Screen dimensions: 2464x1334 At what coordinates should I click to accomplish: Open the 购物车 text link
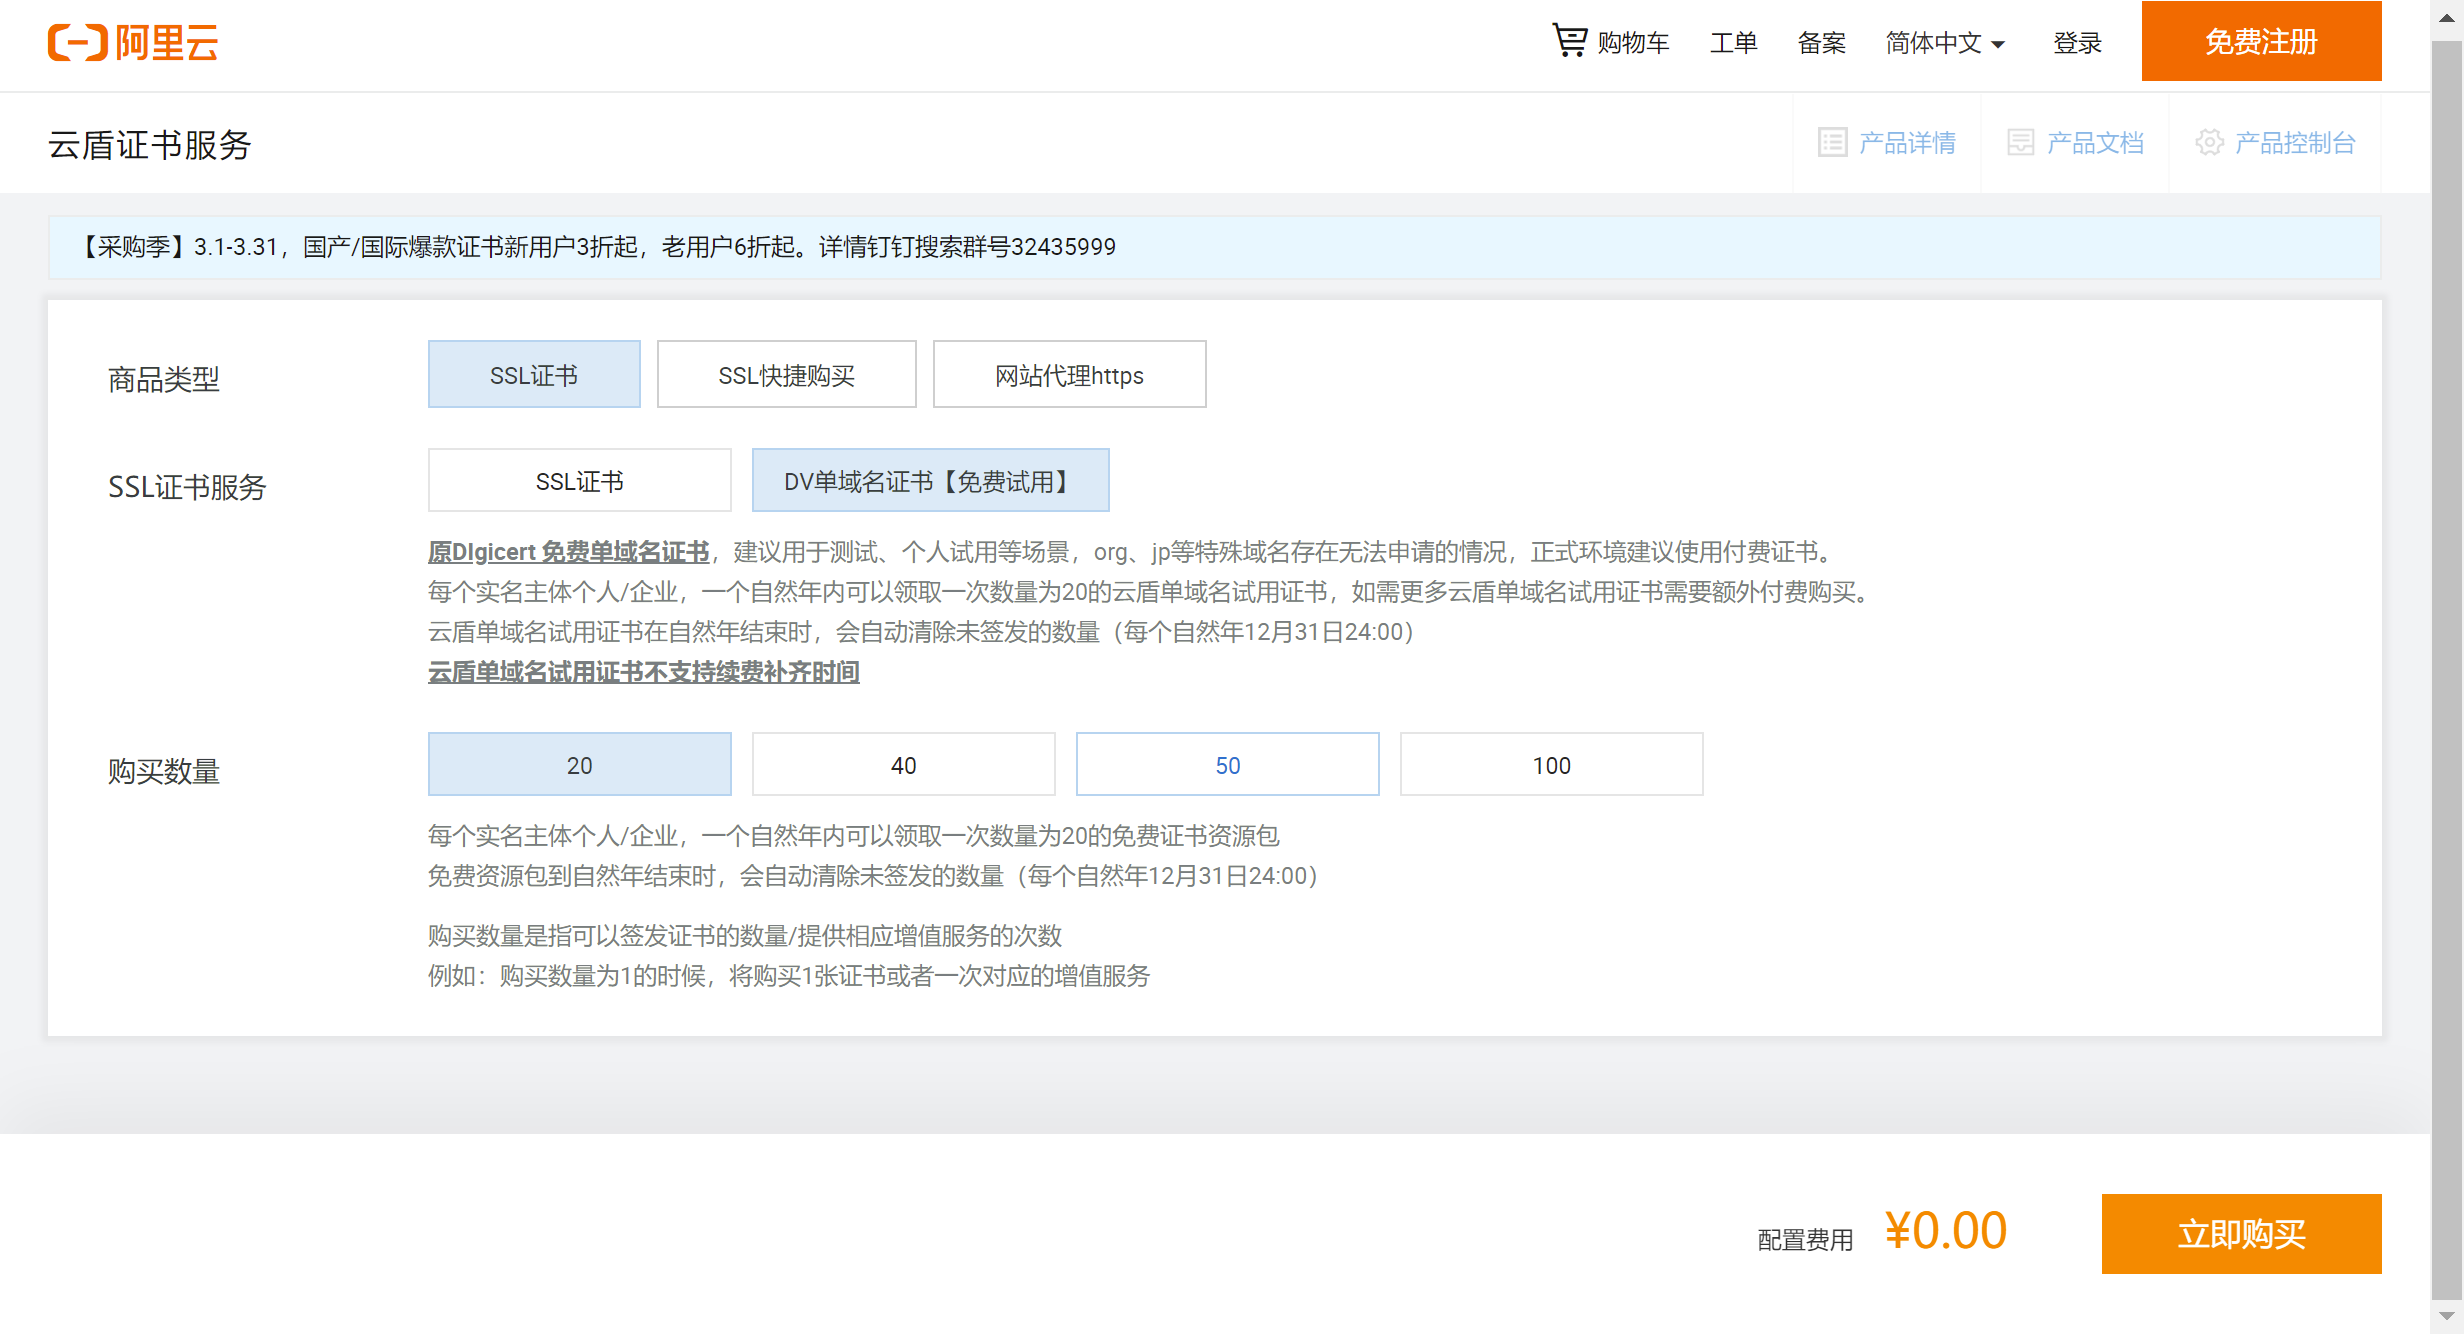pyautogui.click(x=1633, y=43)
